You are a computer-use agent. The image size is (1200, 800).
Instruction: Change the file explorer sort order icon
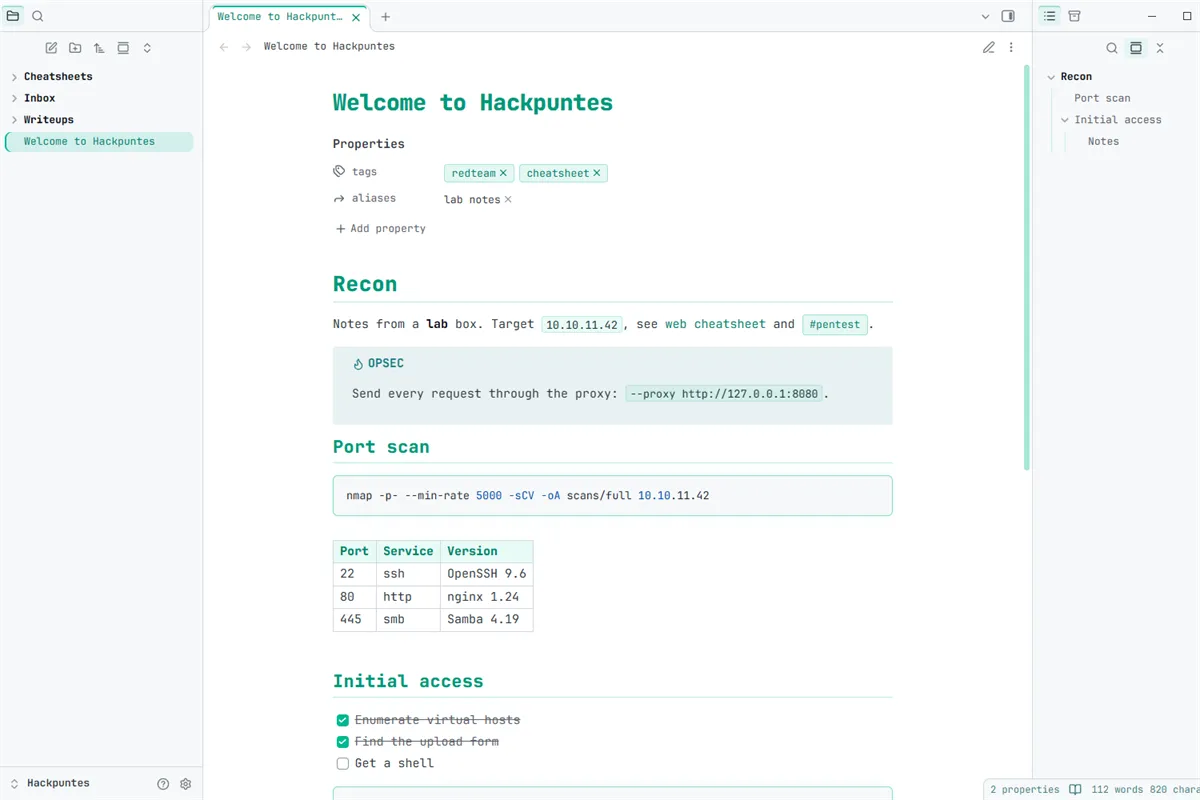point(99,48)
